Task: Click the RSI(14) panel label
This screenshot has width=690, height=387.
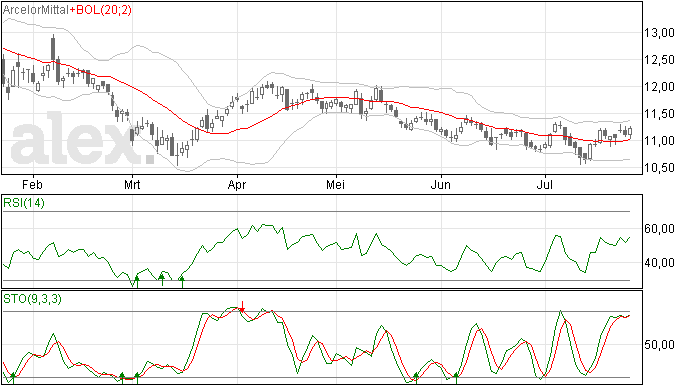Action: click(24, 203)
